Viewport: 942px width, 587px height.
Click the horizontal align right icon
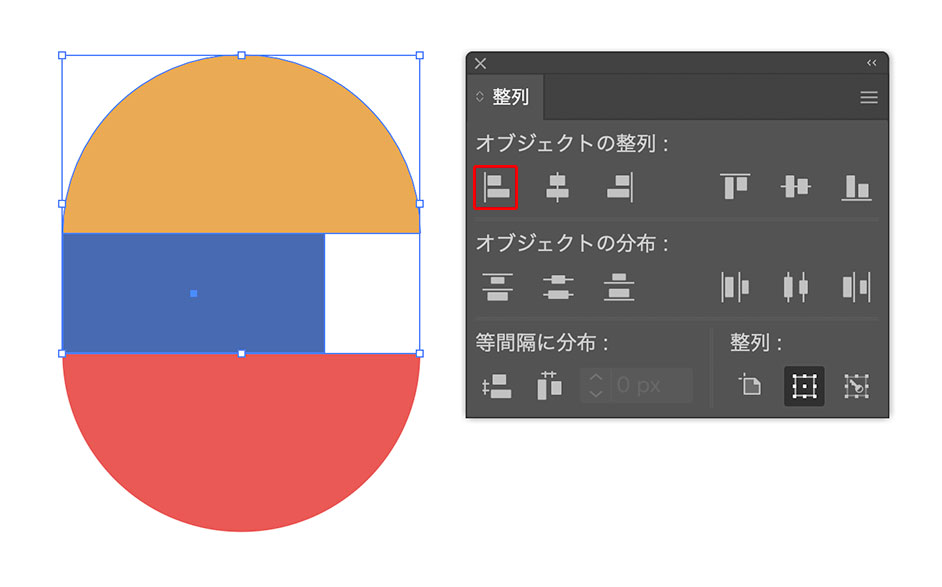click(620, 187)
